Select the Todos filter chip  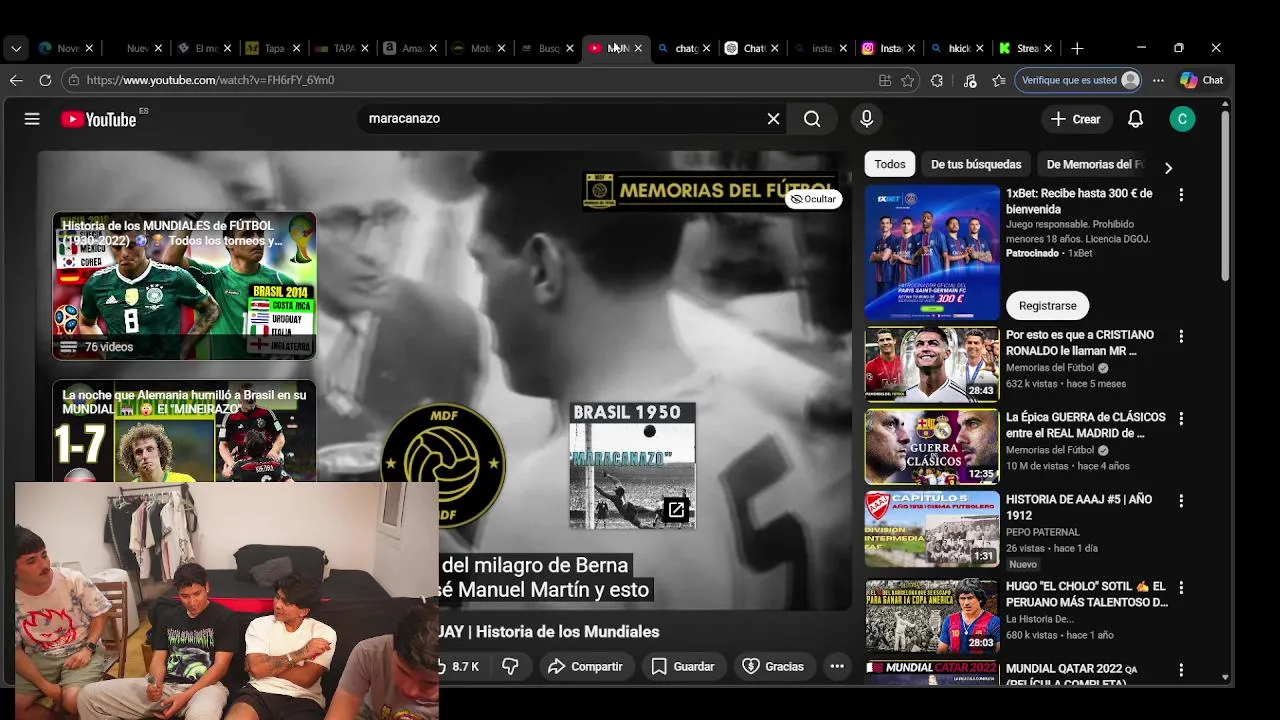tap(890, 164)
